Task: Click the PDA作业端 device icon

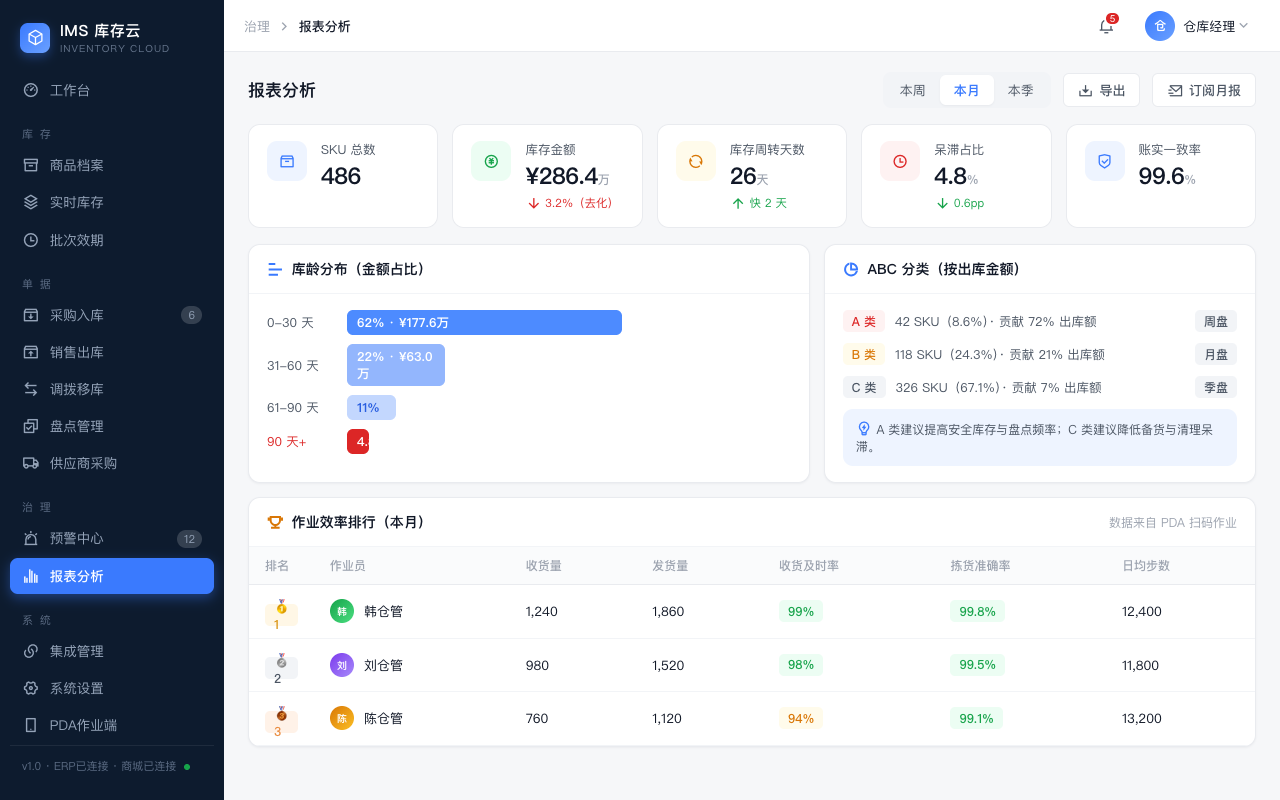Action: (x=31, y=725)
